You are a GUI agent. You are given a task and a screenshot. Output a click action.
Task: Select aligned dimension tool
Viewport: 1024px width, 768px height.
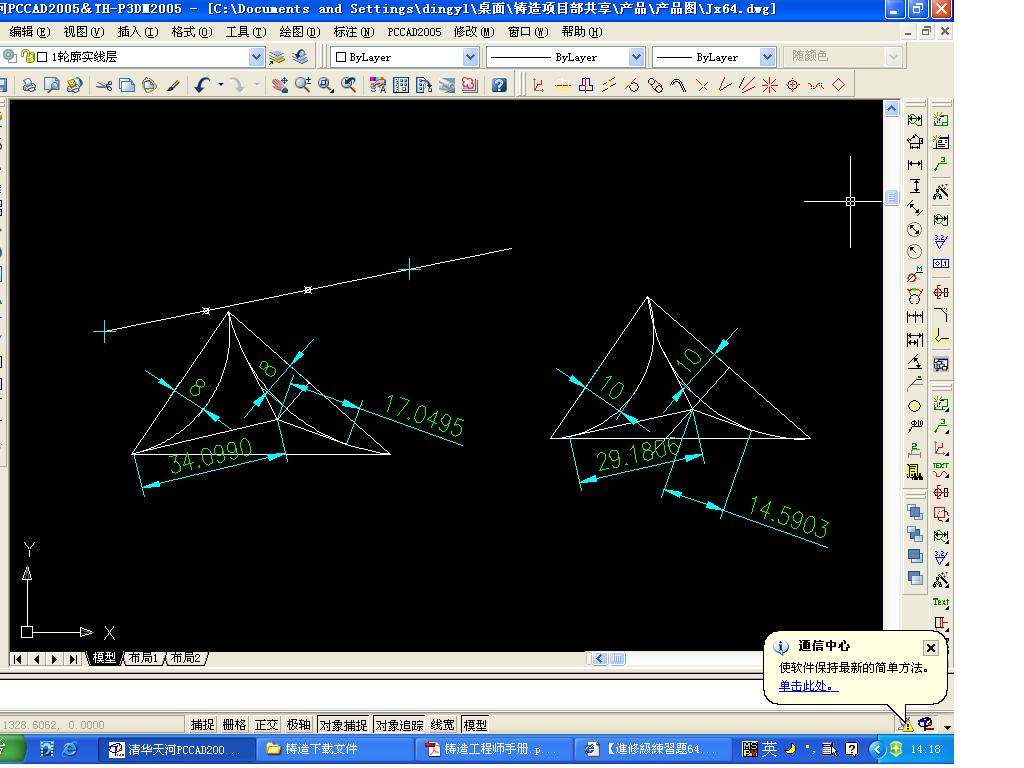pyautogui.click(x=915, y=208)
